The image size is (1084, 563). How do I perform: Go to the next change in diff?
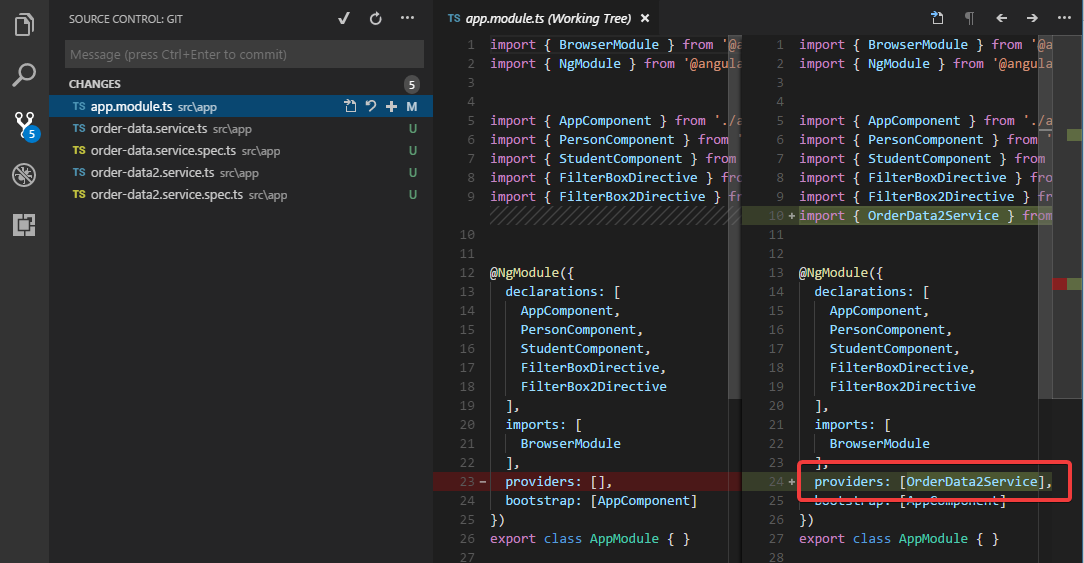click(x=1032, y=18)
